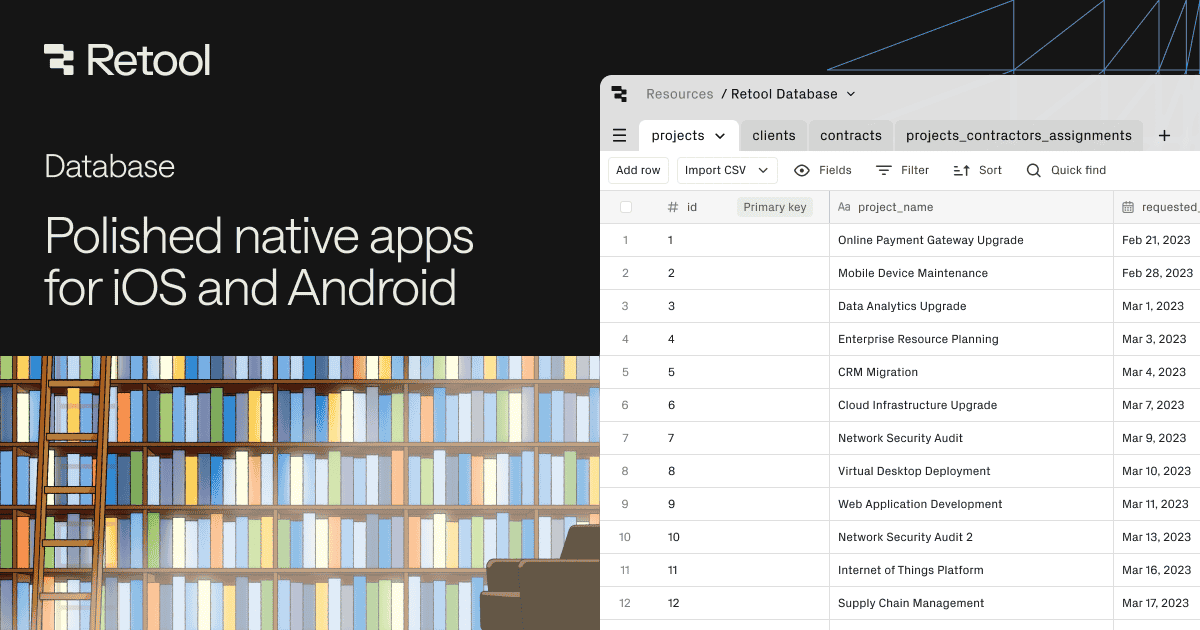
Task: Click the Quick find magnifier icon
Action: pyautogui.click(x=1033, y=170)
